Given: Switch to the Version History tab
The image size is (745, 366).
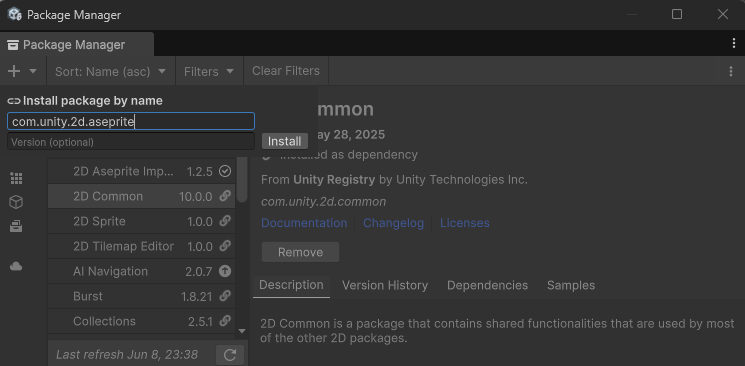Looking at the screenshot, I should [x=385, y=285].
